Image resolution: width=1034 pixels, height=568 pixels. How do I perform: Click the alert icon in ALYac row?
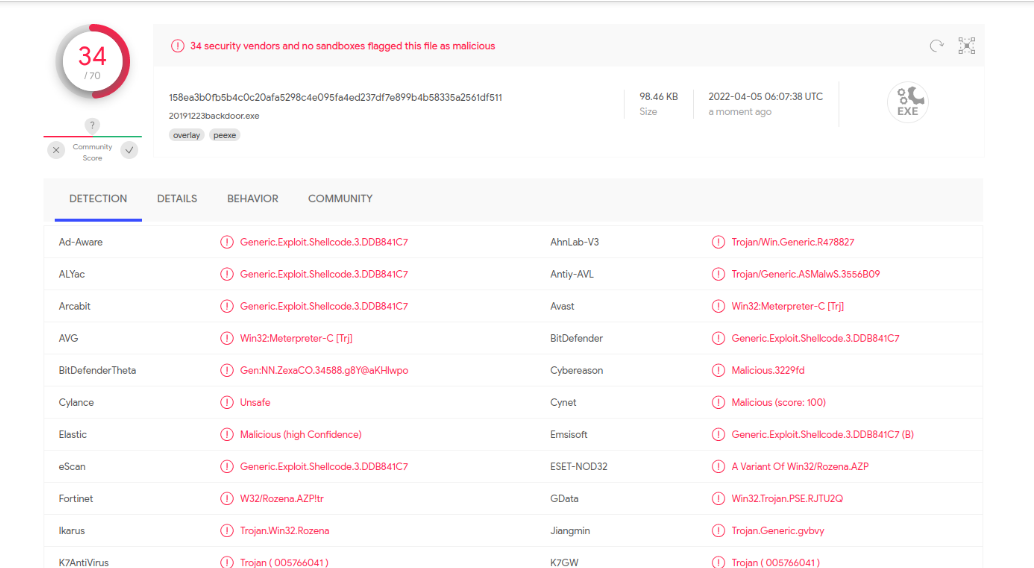coord(227,274)
